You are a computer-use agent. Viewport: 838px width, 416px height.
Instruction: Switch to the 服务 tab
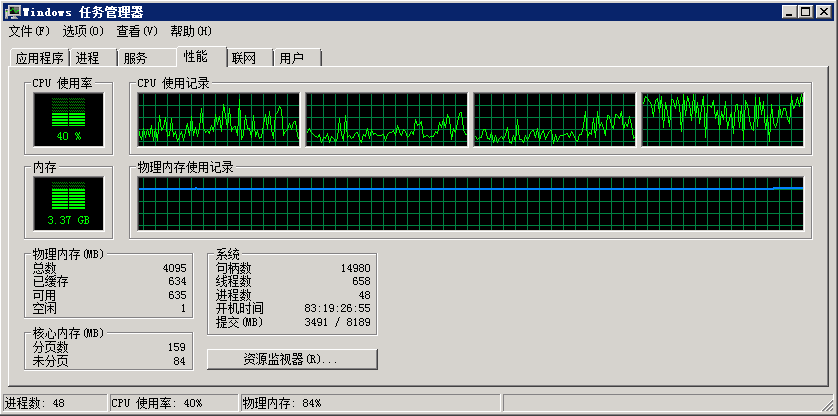coord(147,58)
